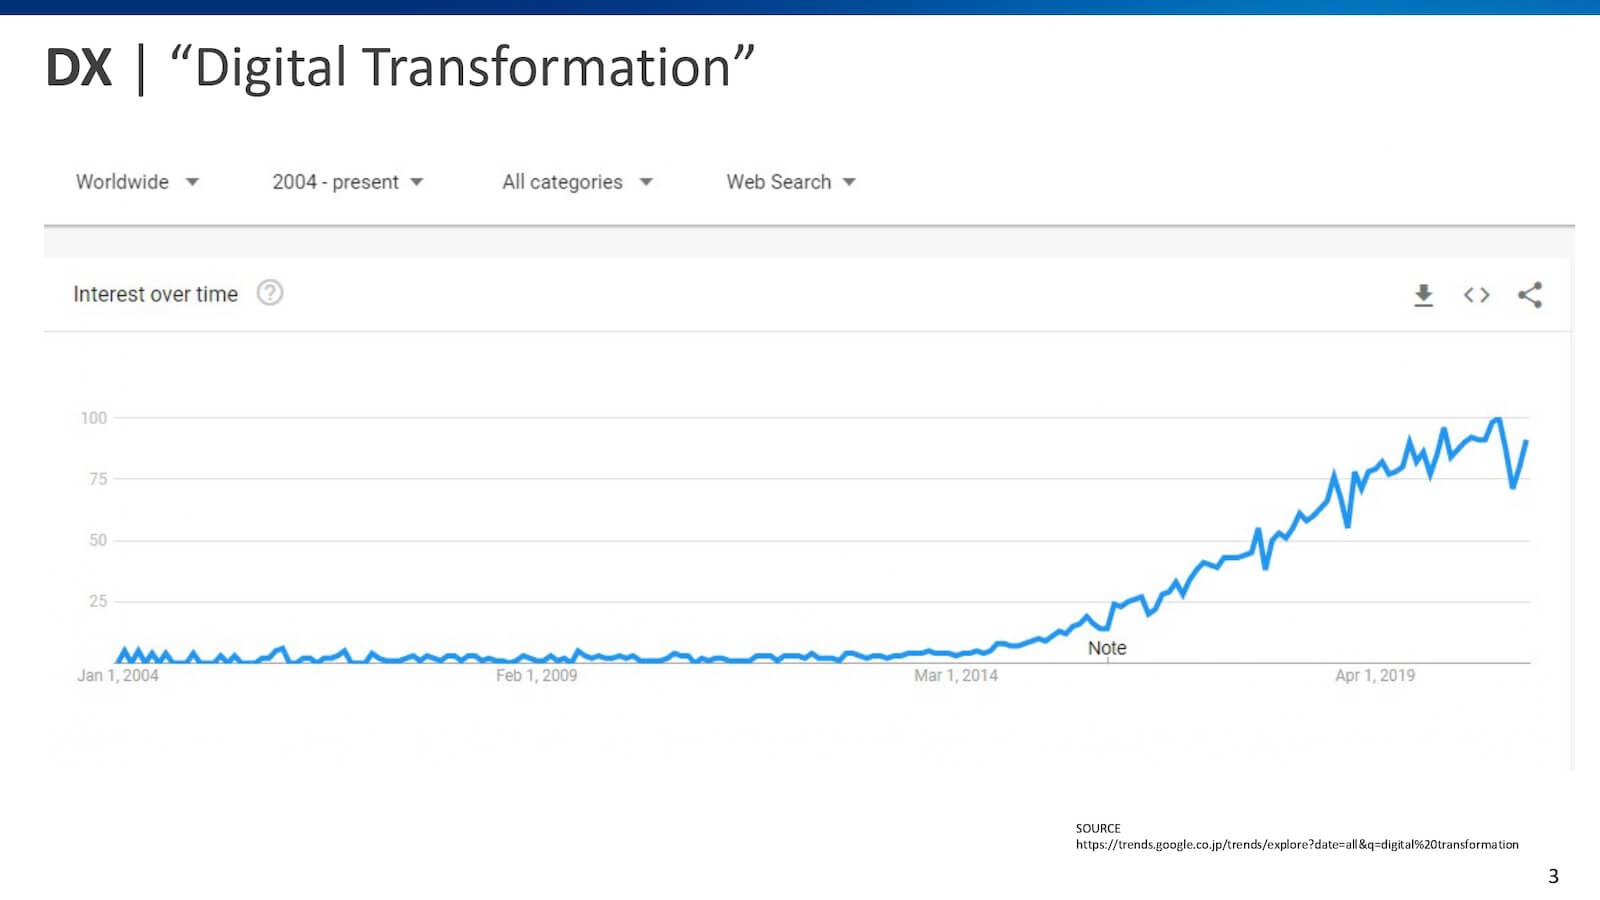Click the help icon beside Interest over time
Image resolution: width=1600 pixels, height=900 pixels.
tap(269, 293)
